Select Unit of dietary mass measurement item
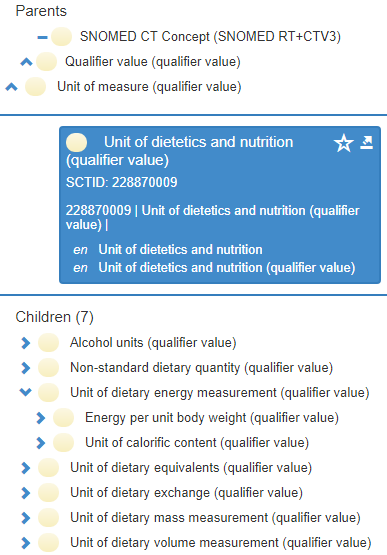387x555 pixels. tap(215, 518)
